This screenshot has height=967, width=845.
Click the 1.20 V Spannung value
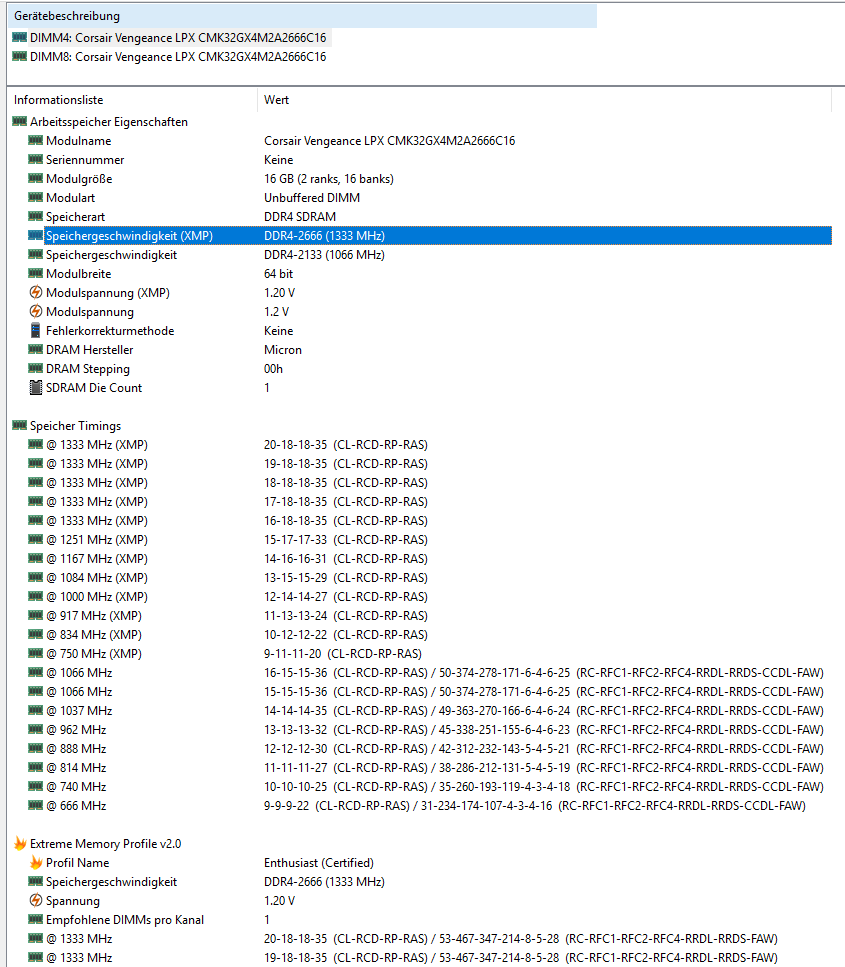pyautogui.click(x=279, y=900)
